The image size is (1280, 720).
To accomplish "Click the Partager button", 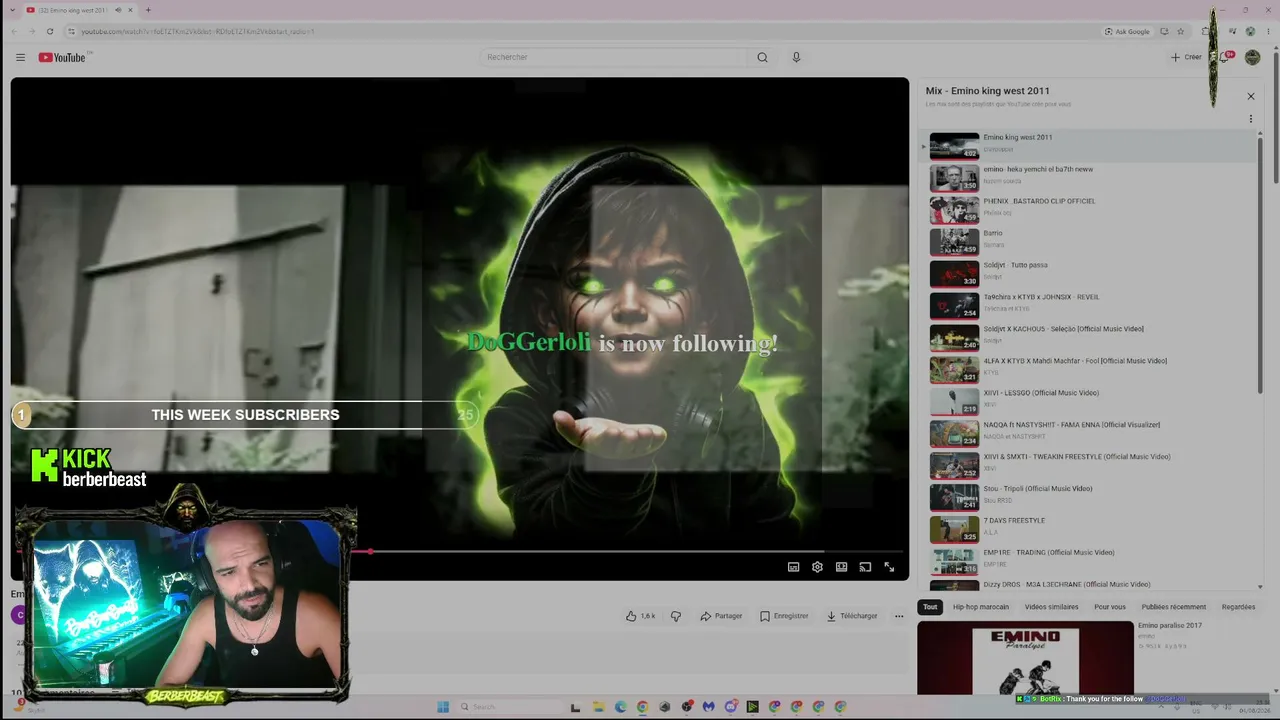I will pos(721,616).
